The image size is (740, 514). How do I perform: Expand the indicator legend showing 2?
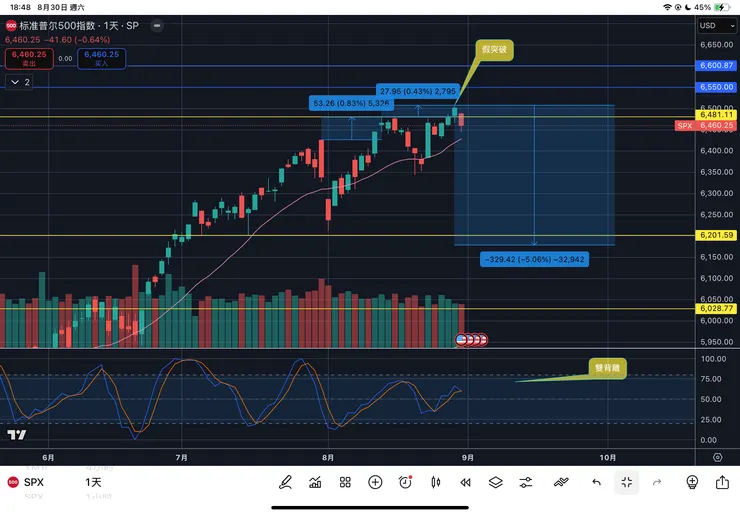[x=19, y=82]
